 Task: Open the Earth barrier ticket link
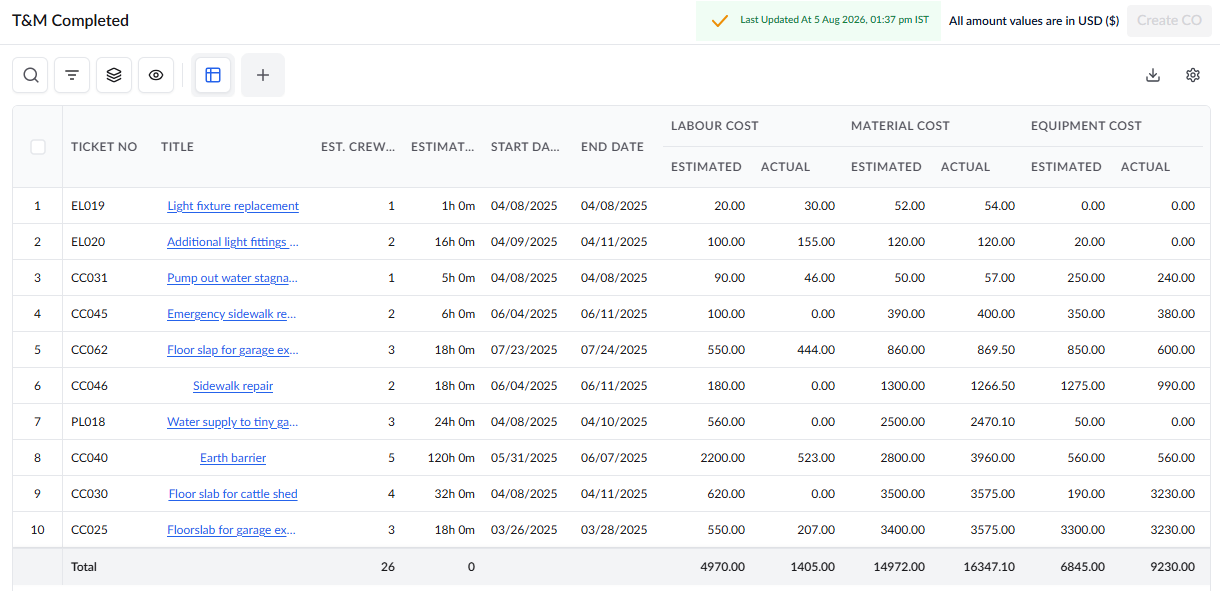pyautogui.click(x=233, y=458)
